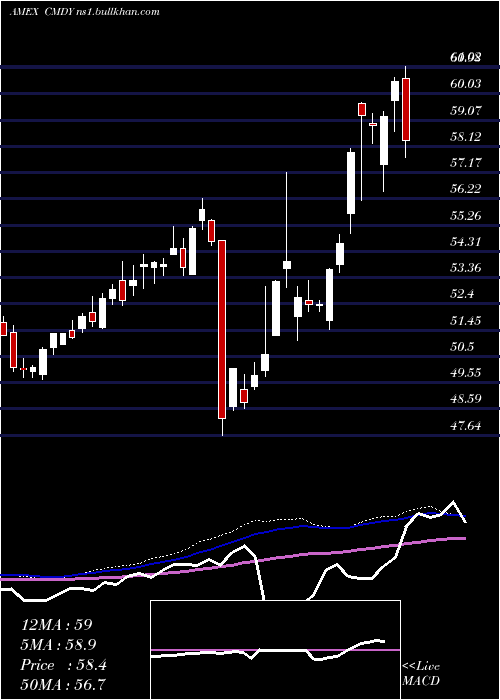
Task: Click the 'AMEX CMDY ns1.bullkhan.com' chart title
Action: point(85,12)
